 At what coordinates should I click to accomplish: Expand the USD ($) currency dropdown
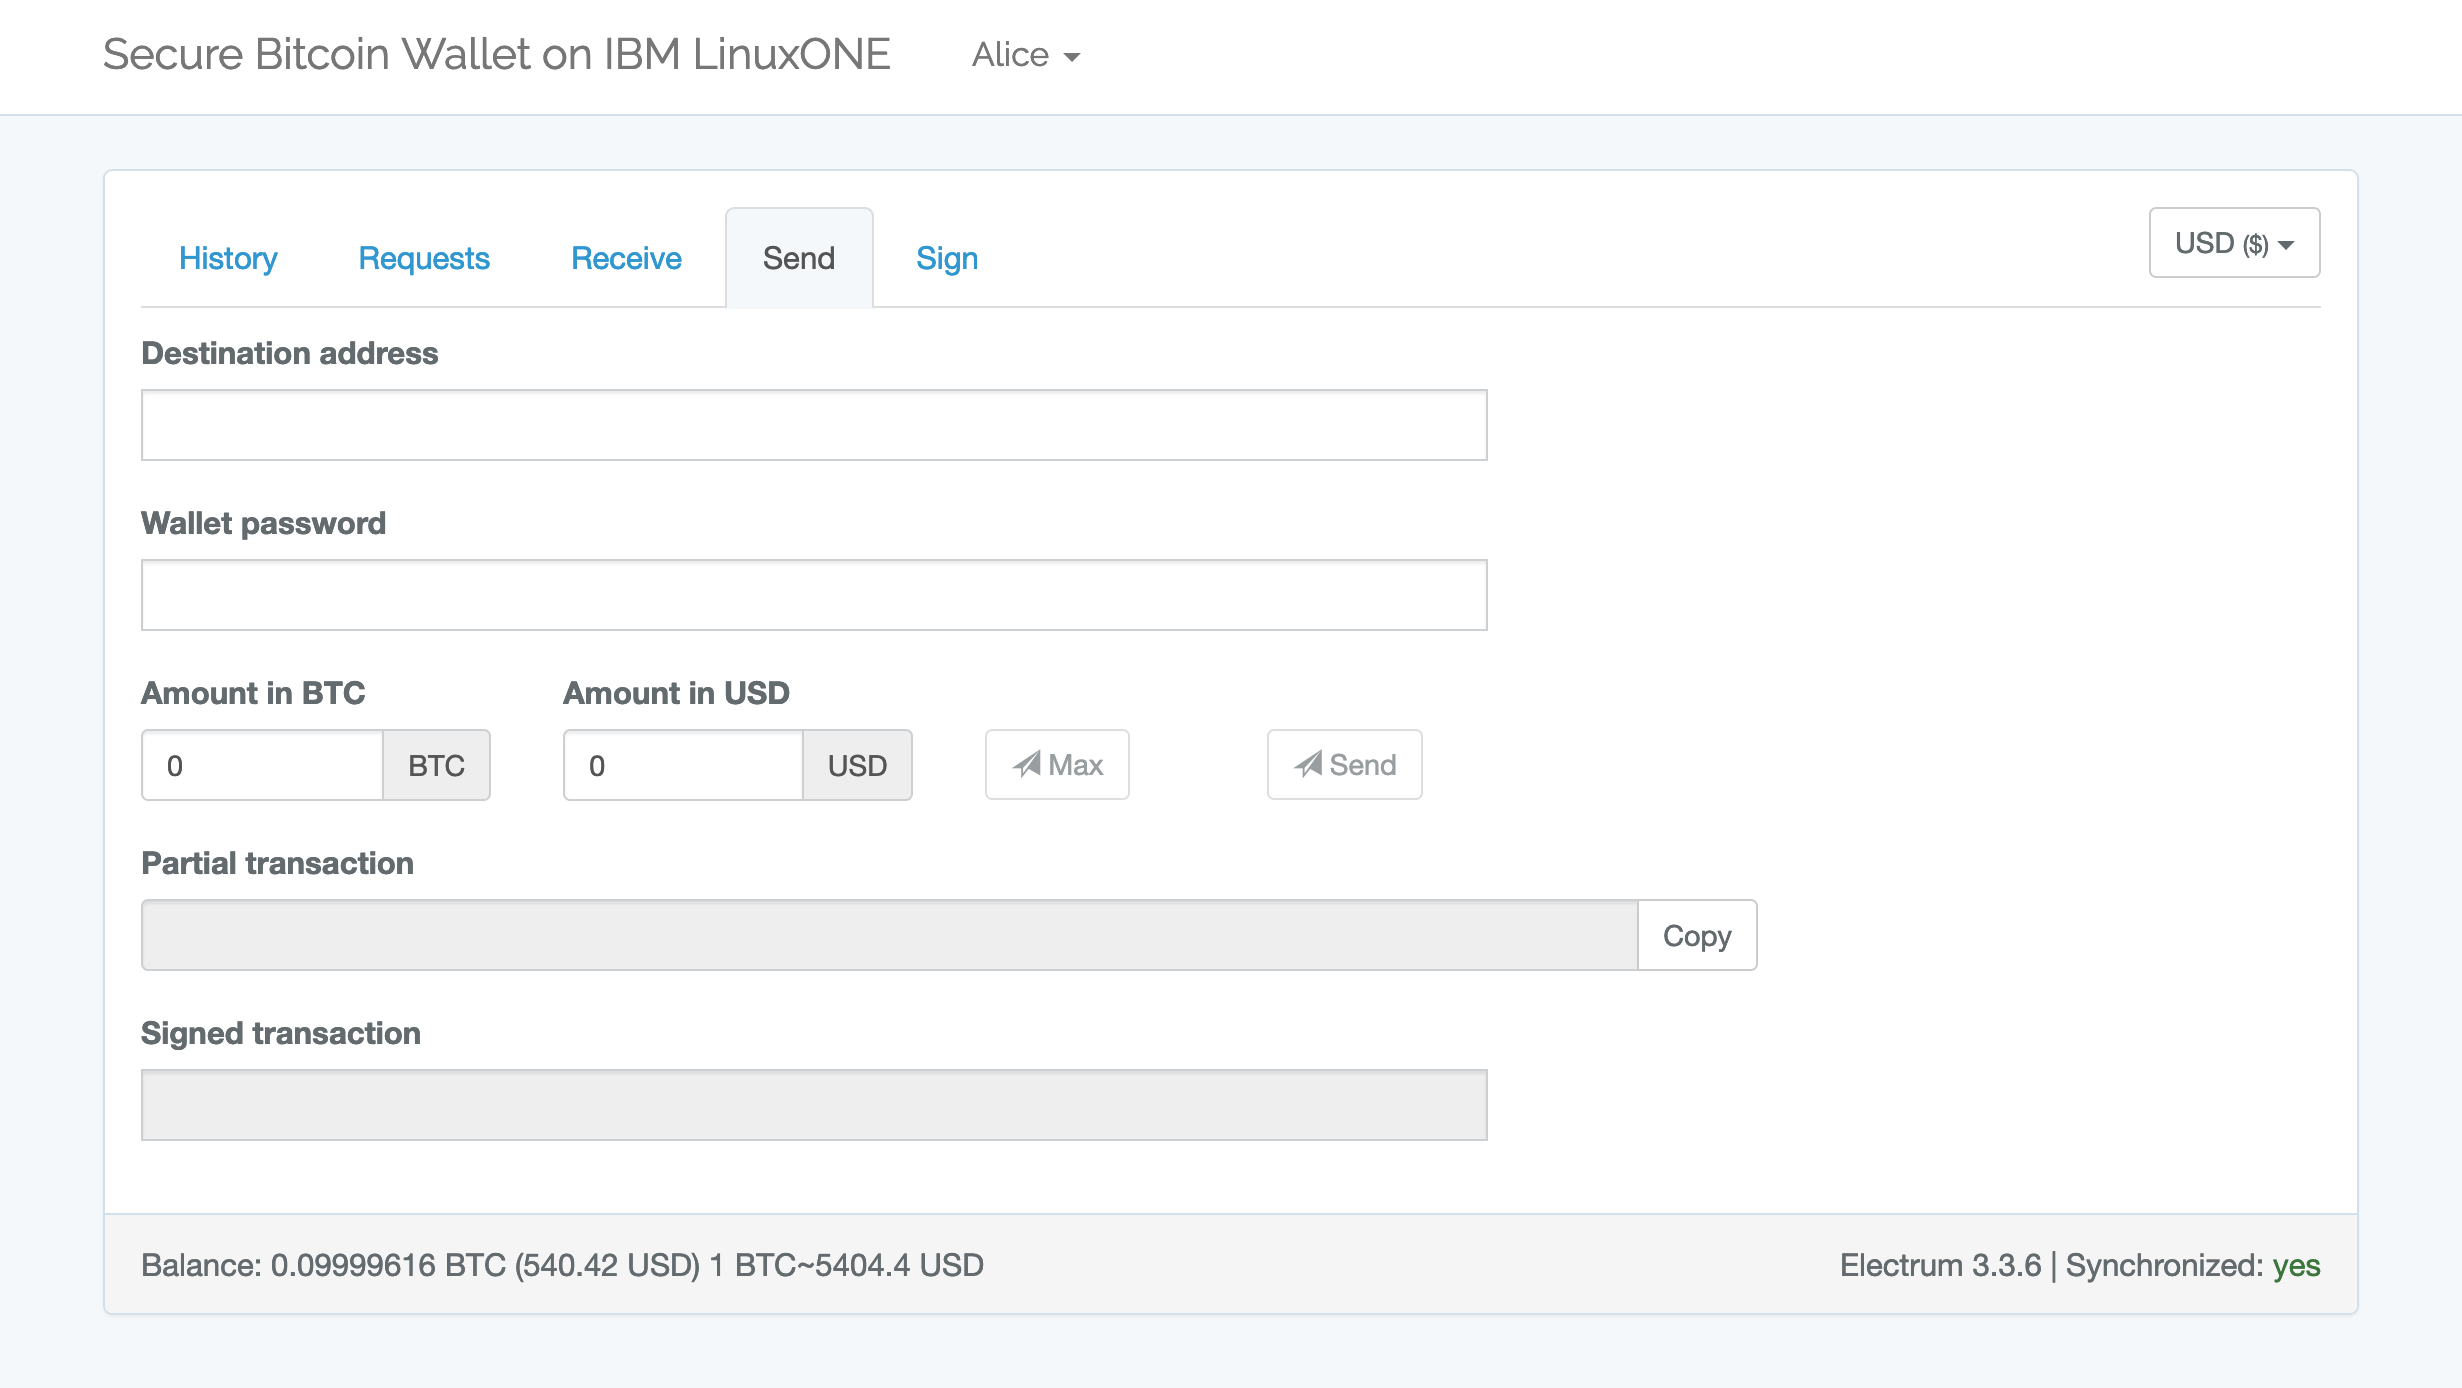(2233, 243)
